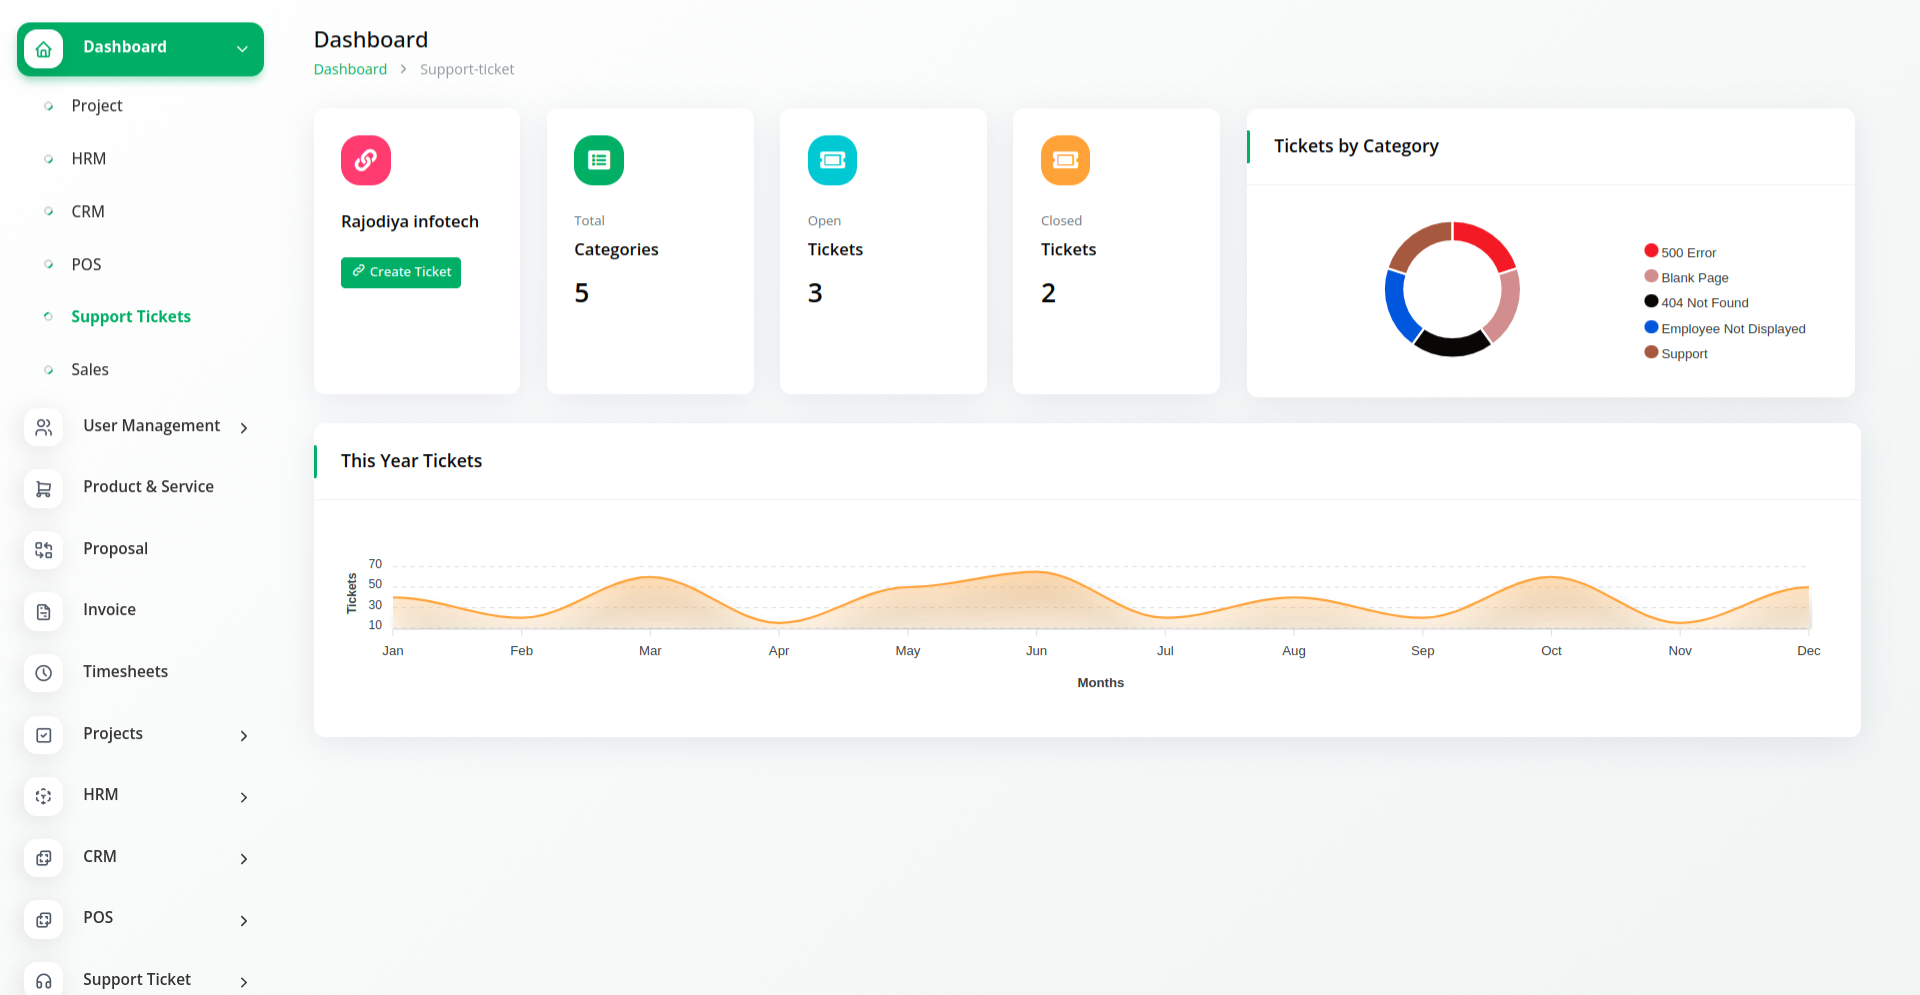
Task: Click the Jun peak on tickets chart
Action: 1037,572
